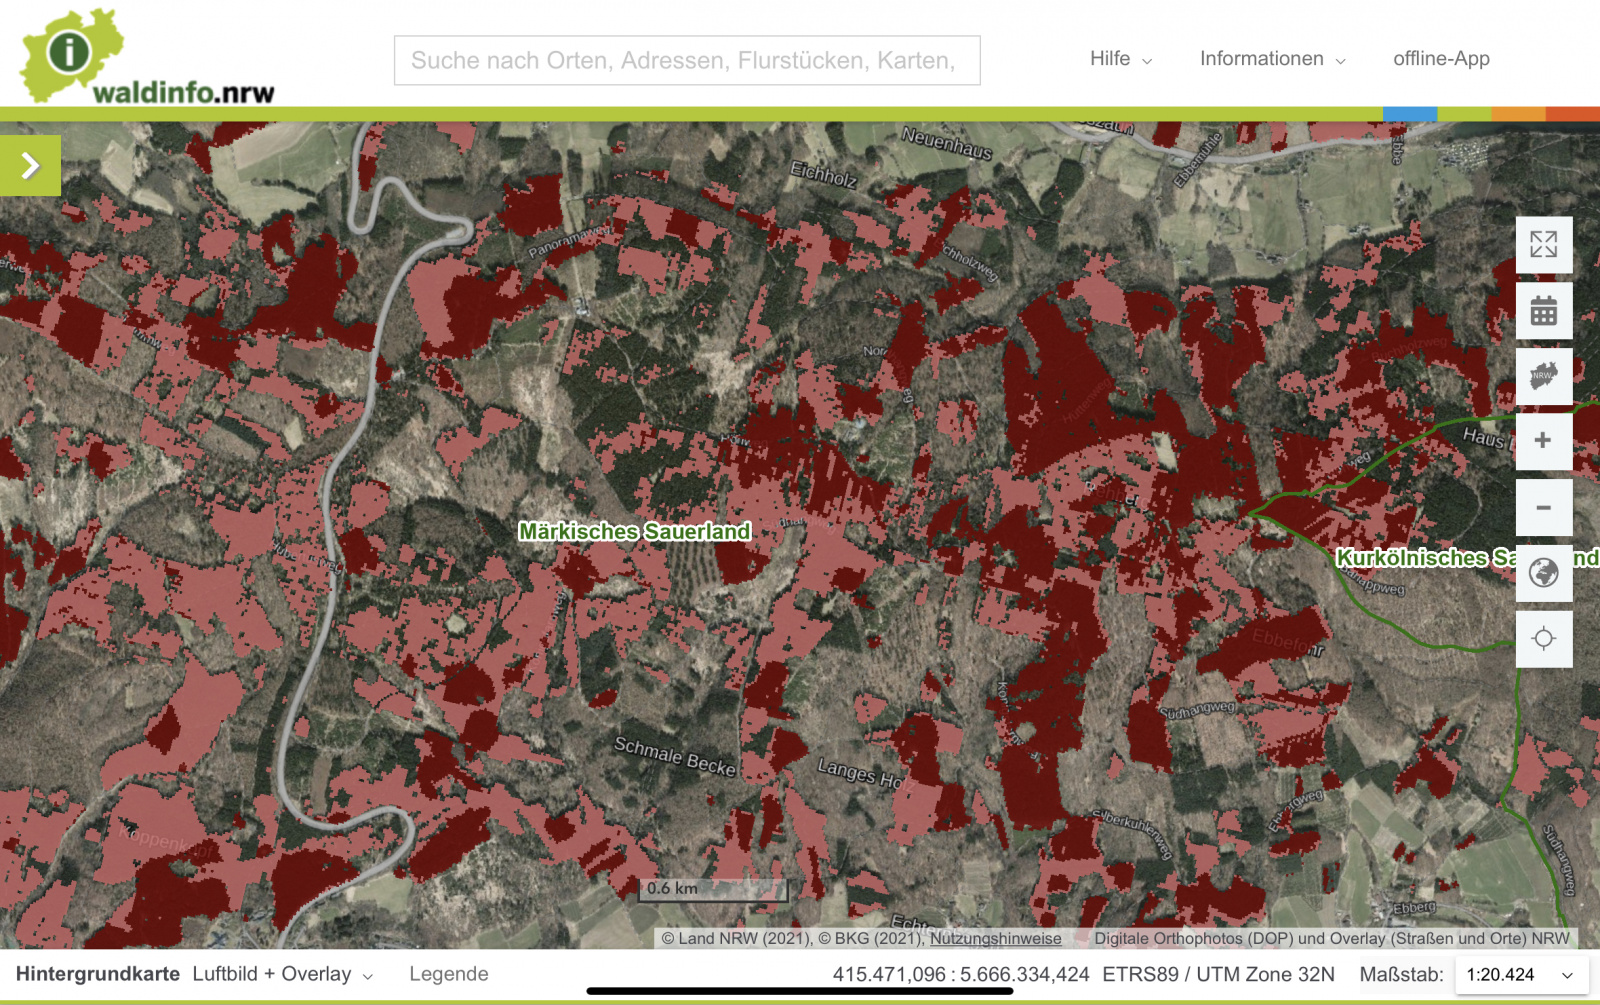Toggle fullscreen map view

pyautogui.click(x=1543, y=245)
